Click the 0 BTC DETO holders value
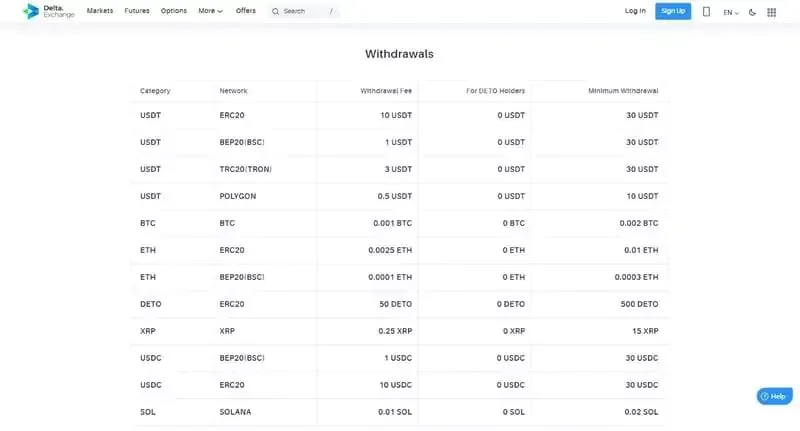The image size is (800, 431). [513, 223]
